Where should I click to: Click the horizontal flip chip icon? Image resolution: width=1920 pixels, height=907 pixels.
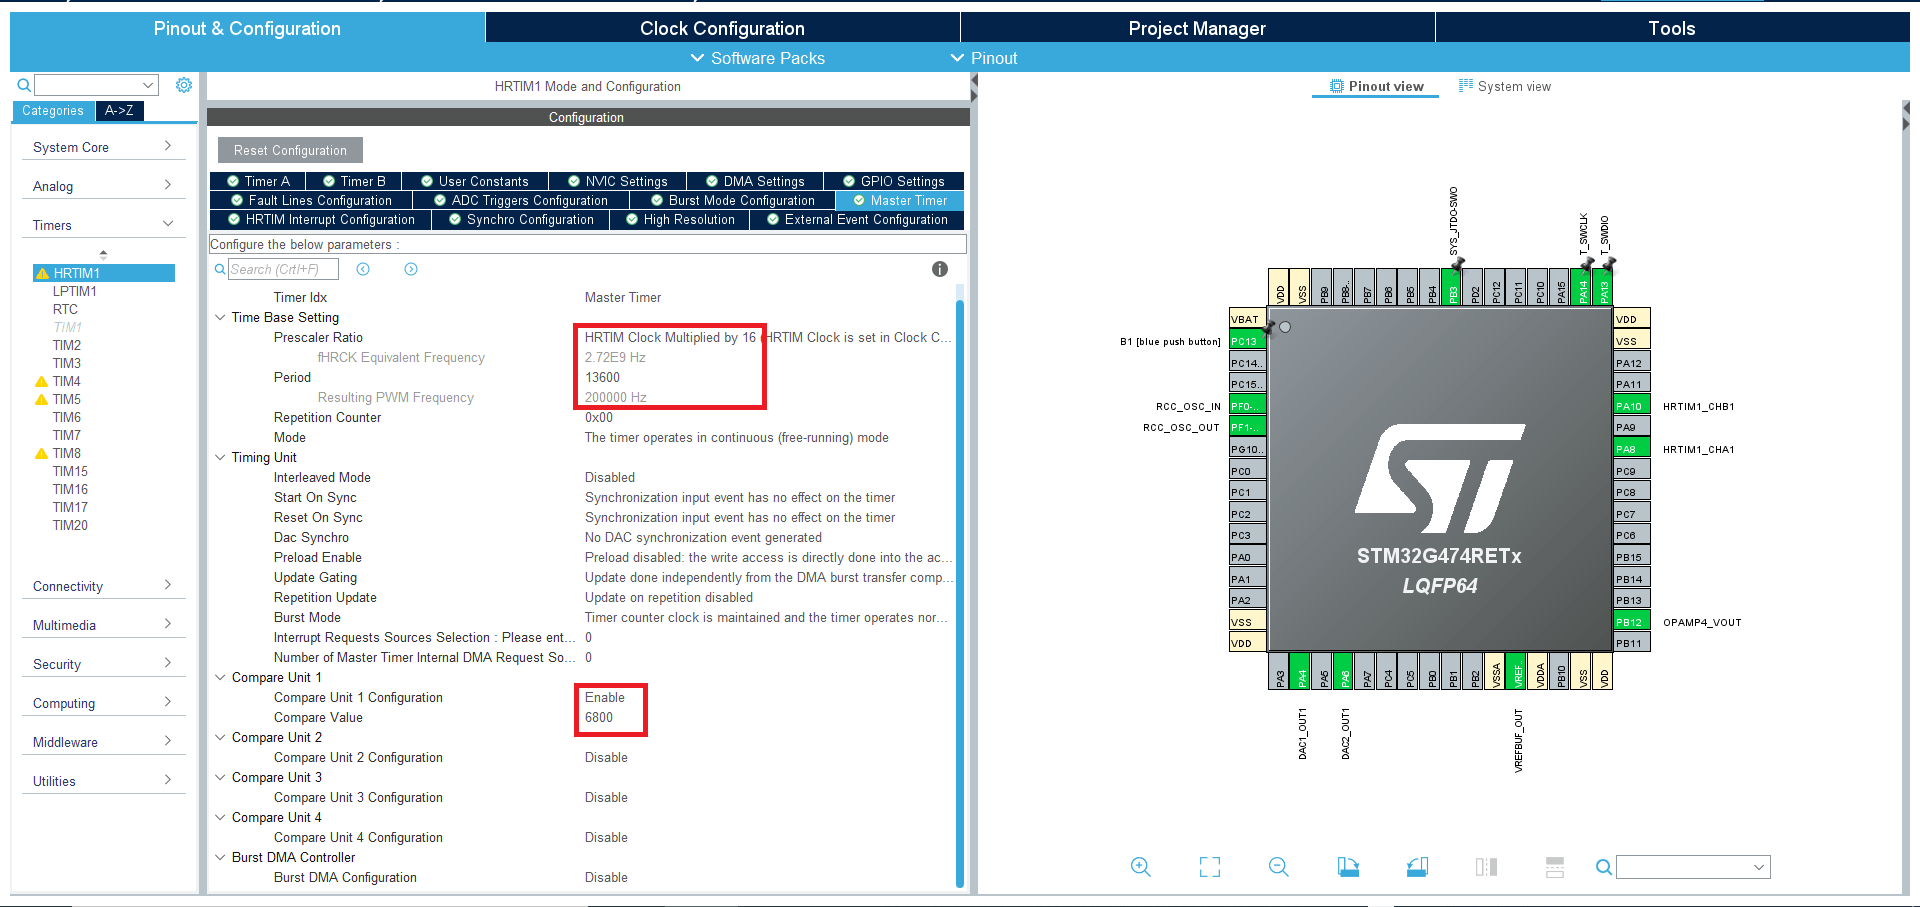click(1486, 867)
